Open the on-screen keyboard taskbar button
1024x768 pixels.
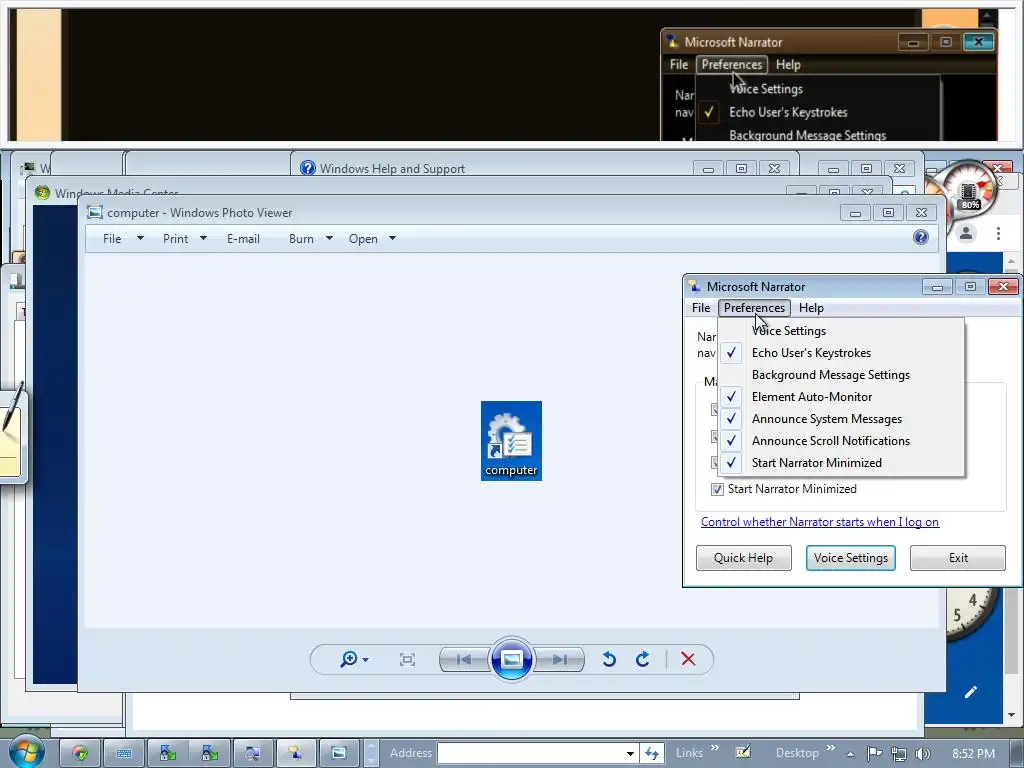pyautogui.click(x=124, y=754)
